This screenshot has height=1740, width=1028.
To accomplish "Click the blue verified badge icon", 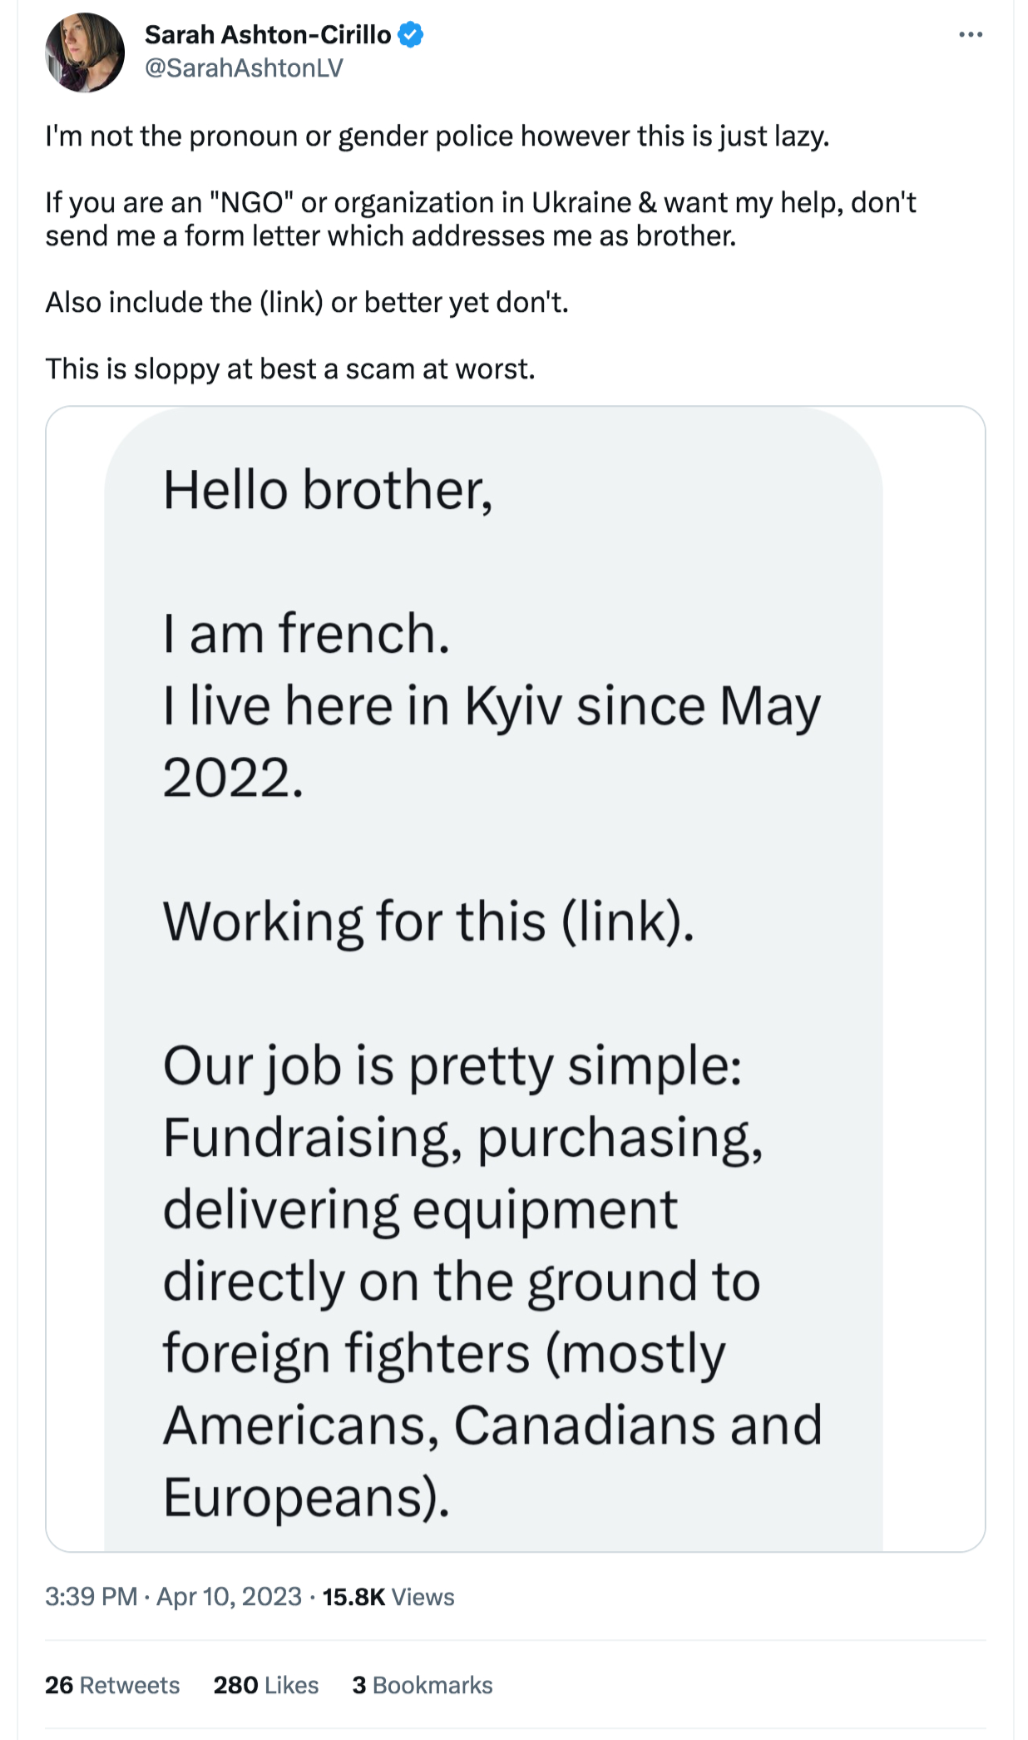I will click(411, 35).
